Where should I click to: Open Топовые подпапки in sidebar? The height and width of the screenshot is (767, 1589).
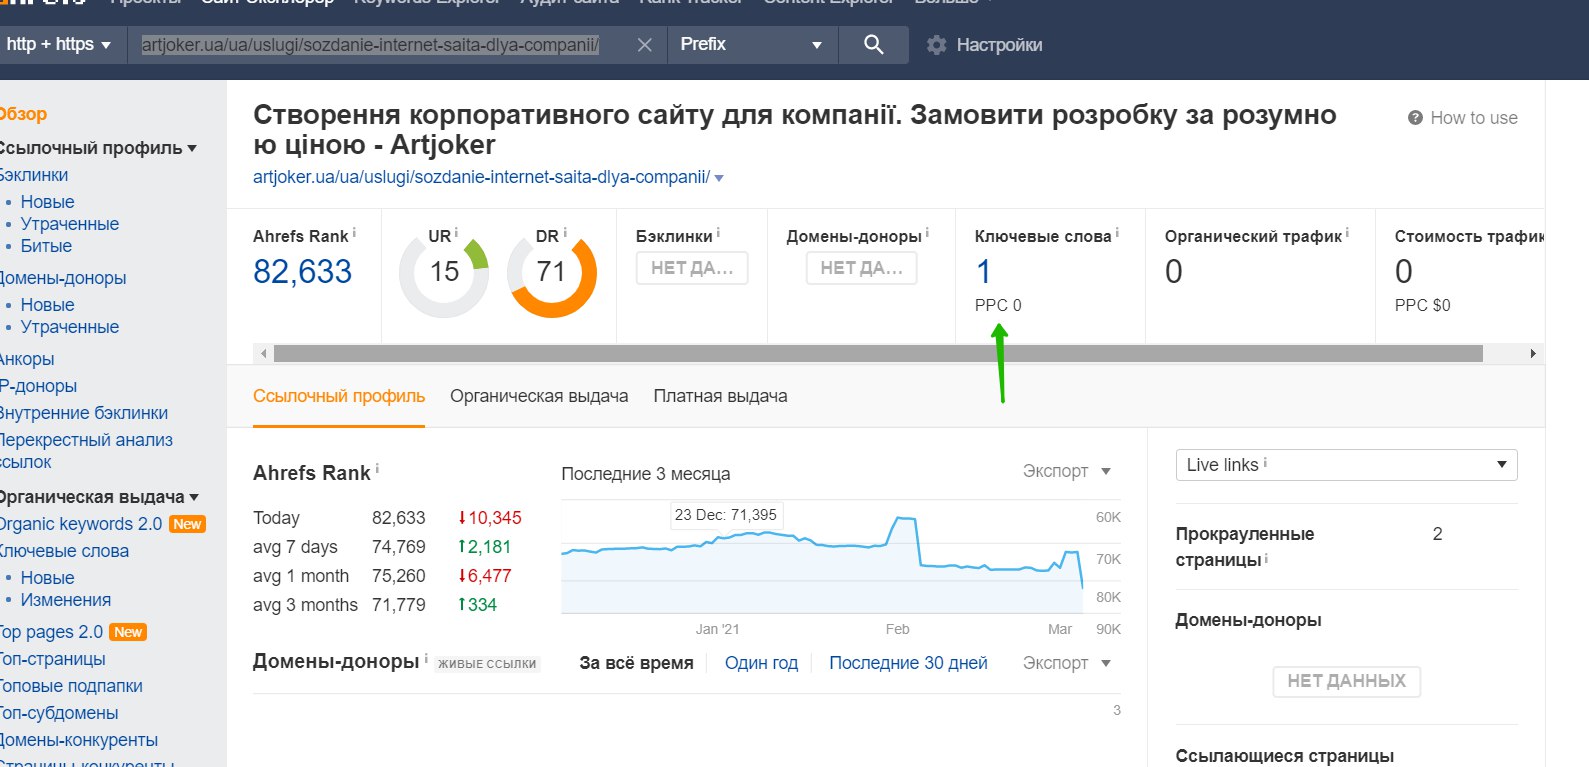coord(71,686)
